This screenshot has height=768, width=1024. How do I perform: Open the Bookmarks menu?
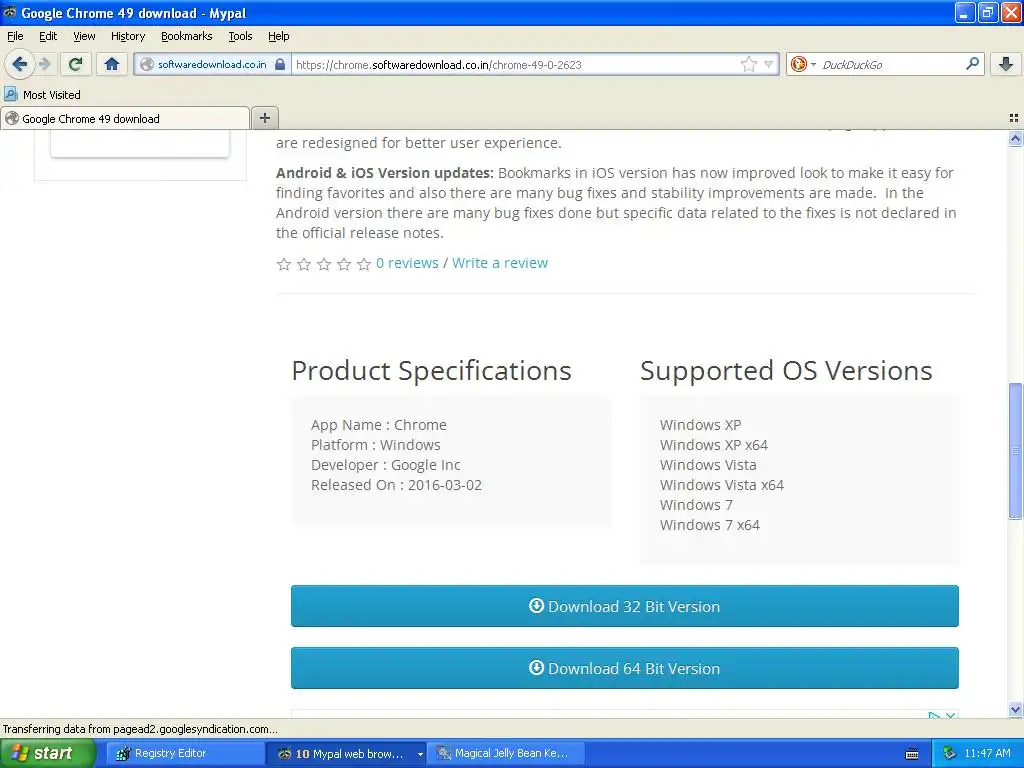(x=187, y=36)
